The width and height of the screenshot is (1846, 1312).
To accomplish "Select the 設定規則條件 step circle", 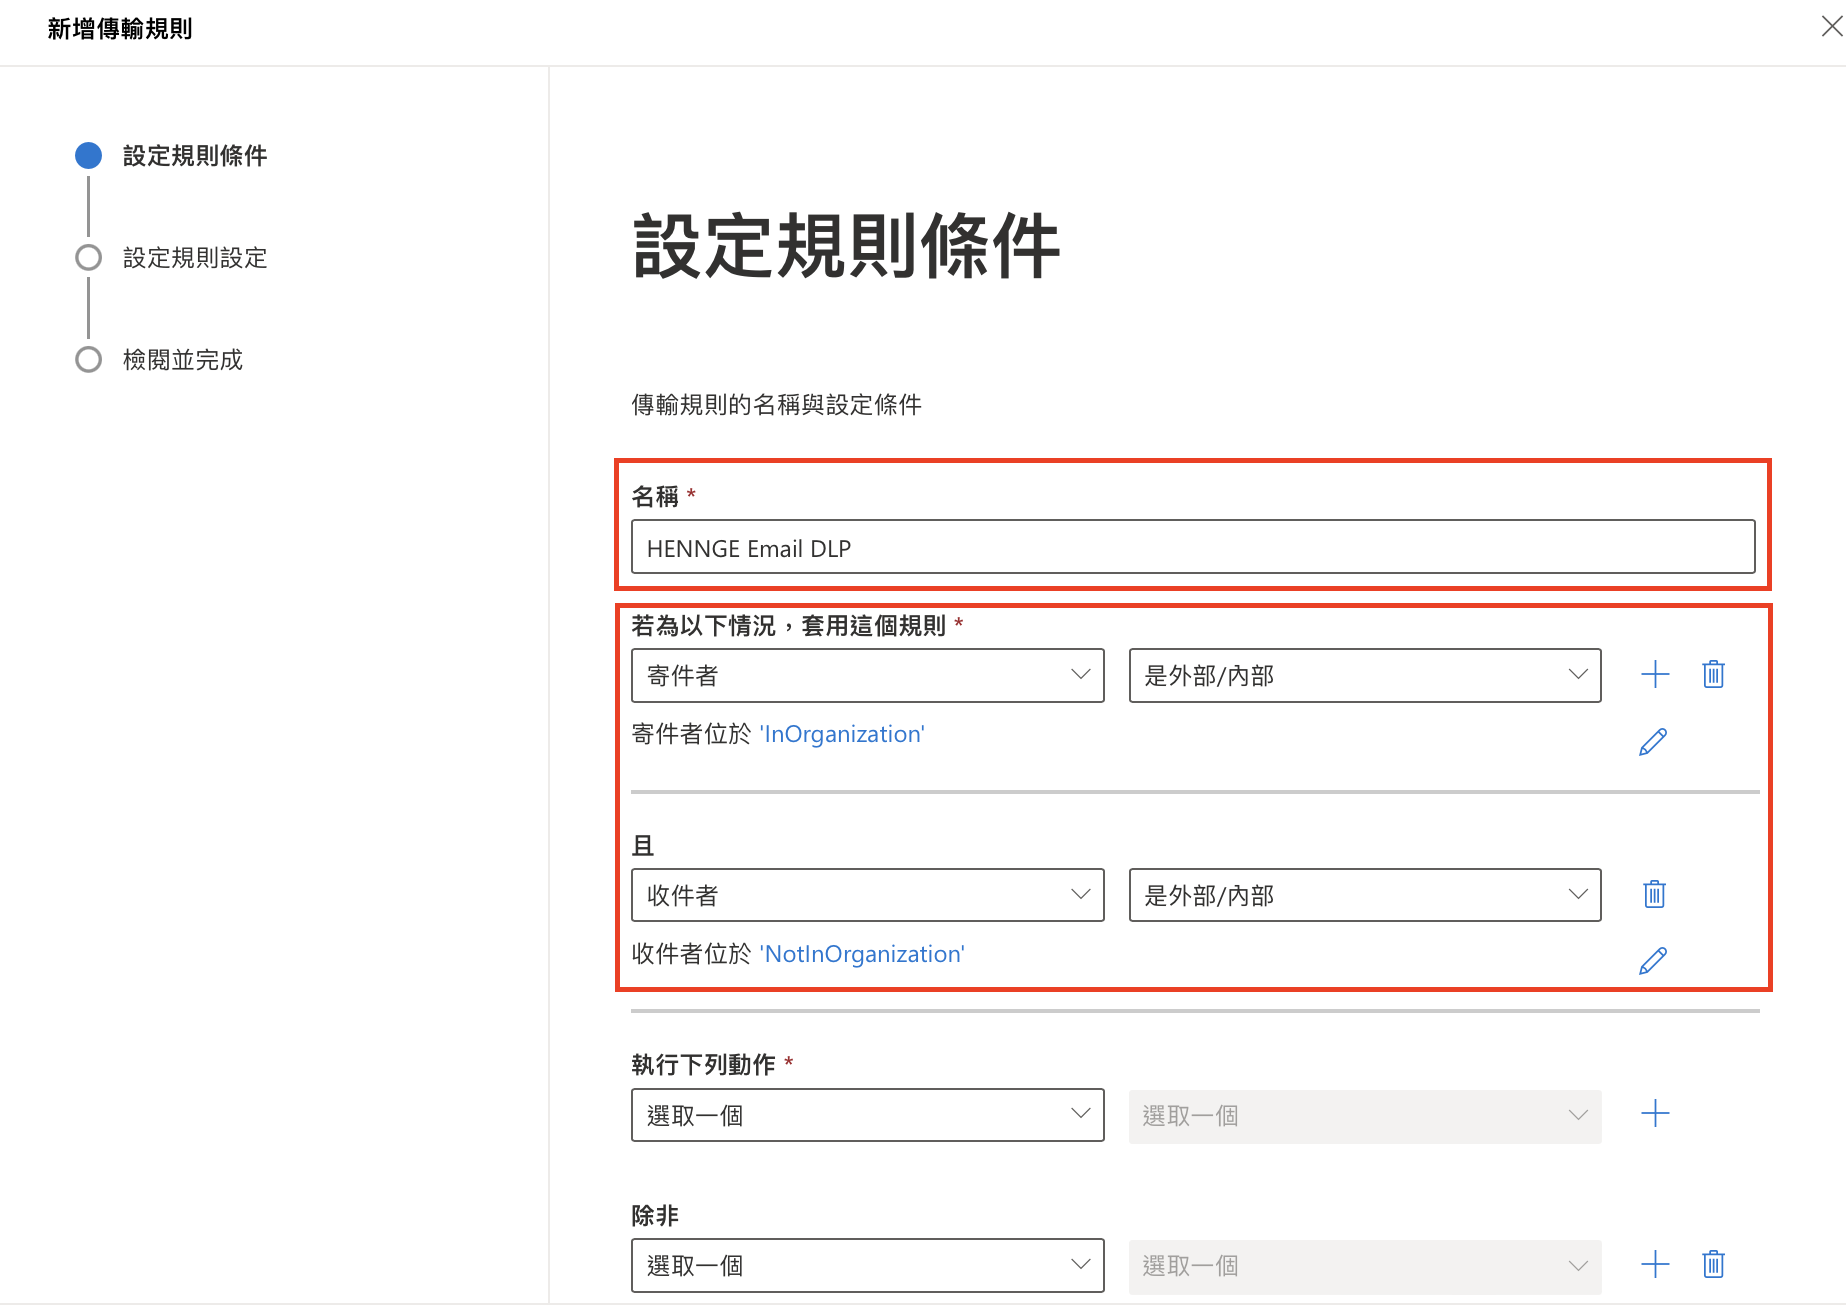I will click(89, 155).
